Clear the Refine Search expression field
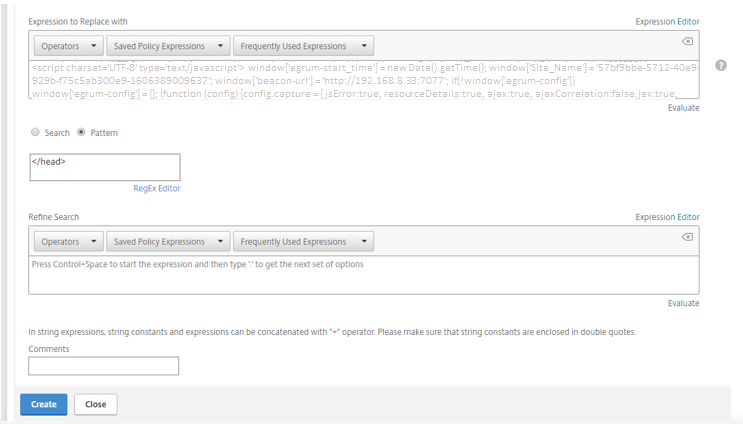The height and width of the screenshot is (424, 743). (x=687, y=237)
